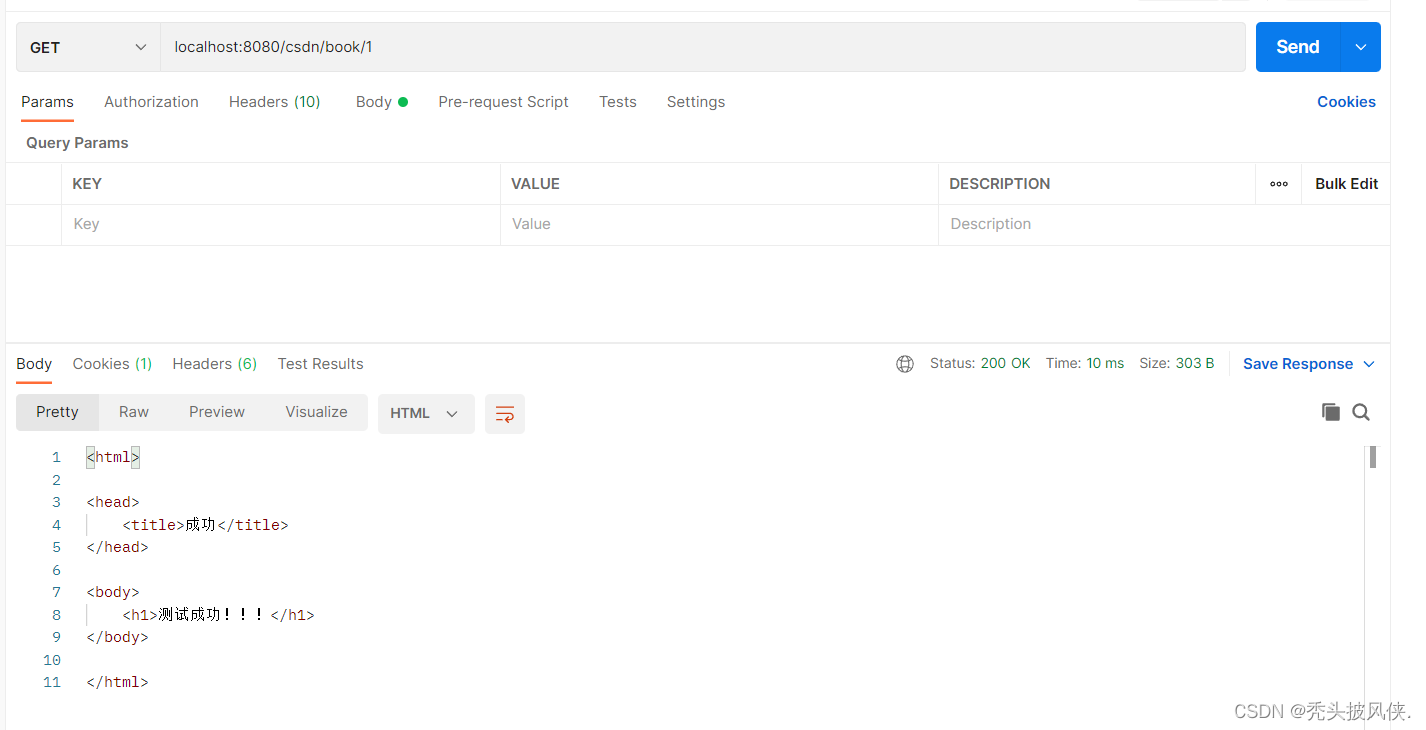Open search in the response body
Screen dimensions: 1426x730
1361,412
